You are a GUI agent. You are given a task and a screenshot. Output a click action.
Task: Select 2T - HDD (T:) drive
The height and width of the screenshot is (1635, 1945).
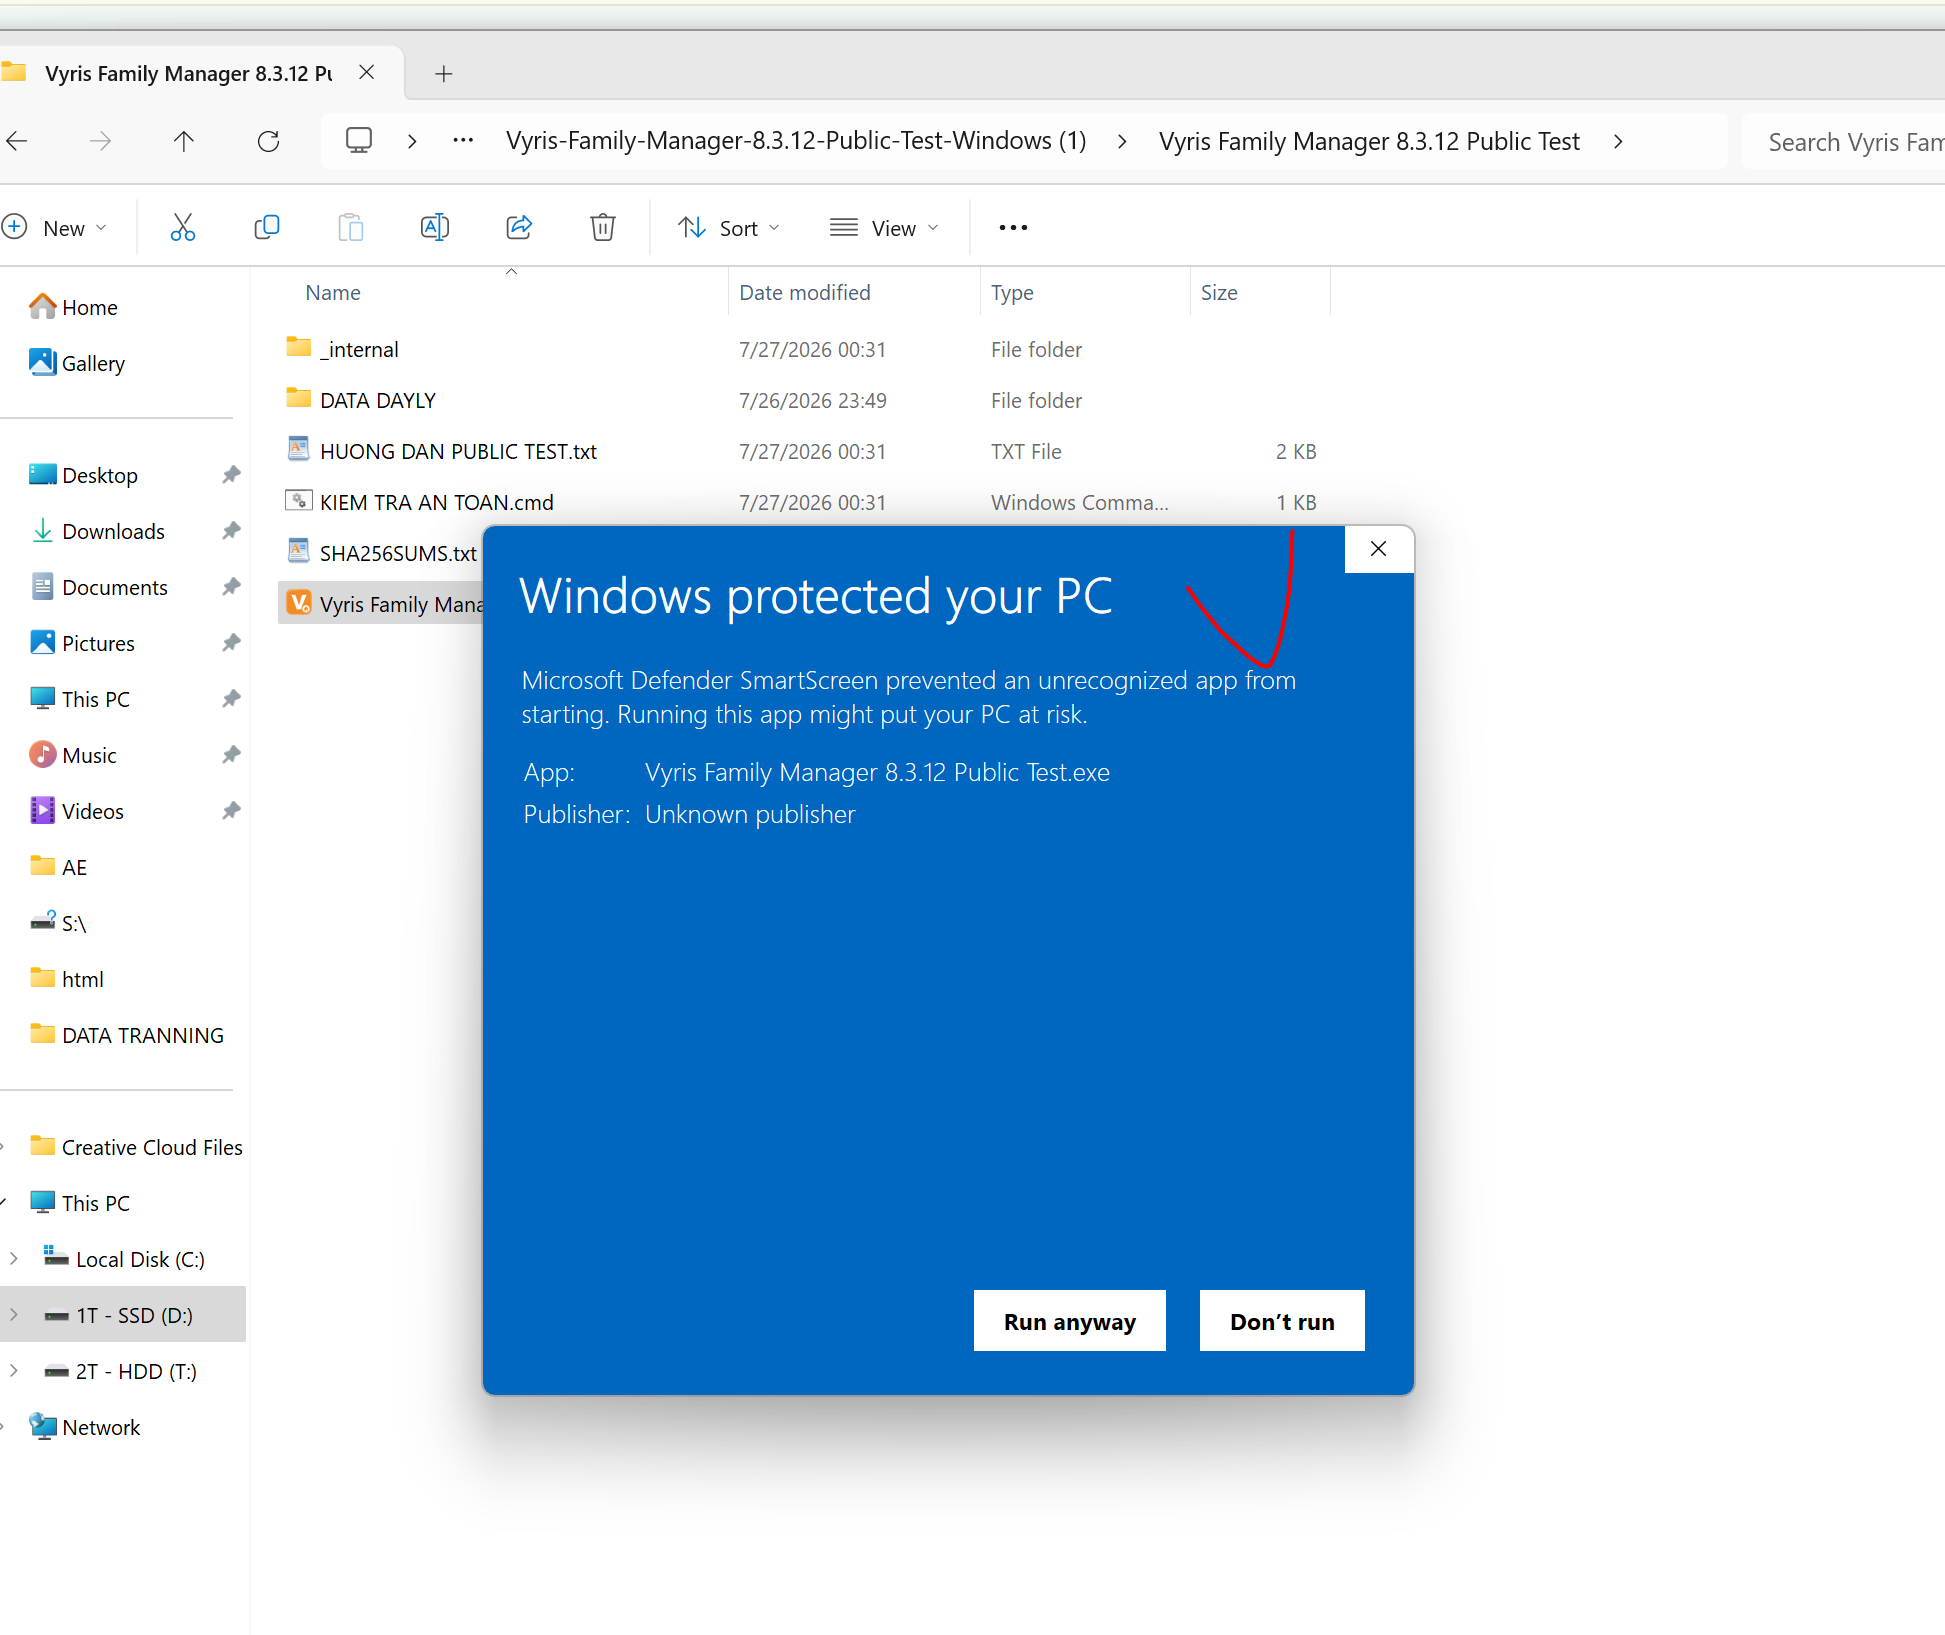[136, 1372]
